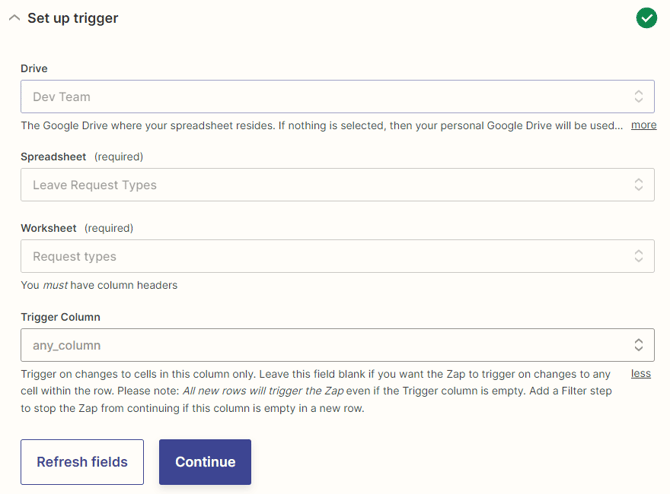The width and height of the screenshot is (670, 494).
Task: Open the Drive dropdown arrows
Action: point(638,97)
